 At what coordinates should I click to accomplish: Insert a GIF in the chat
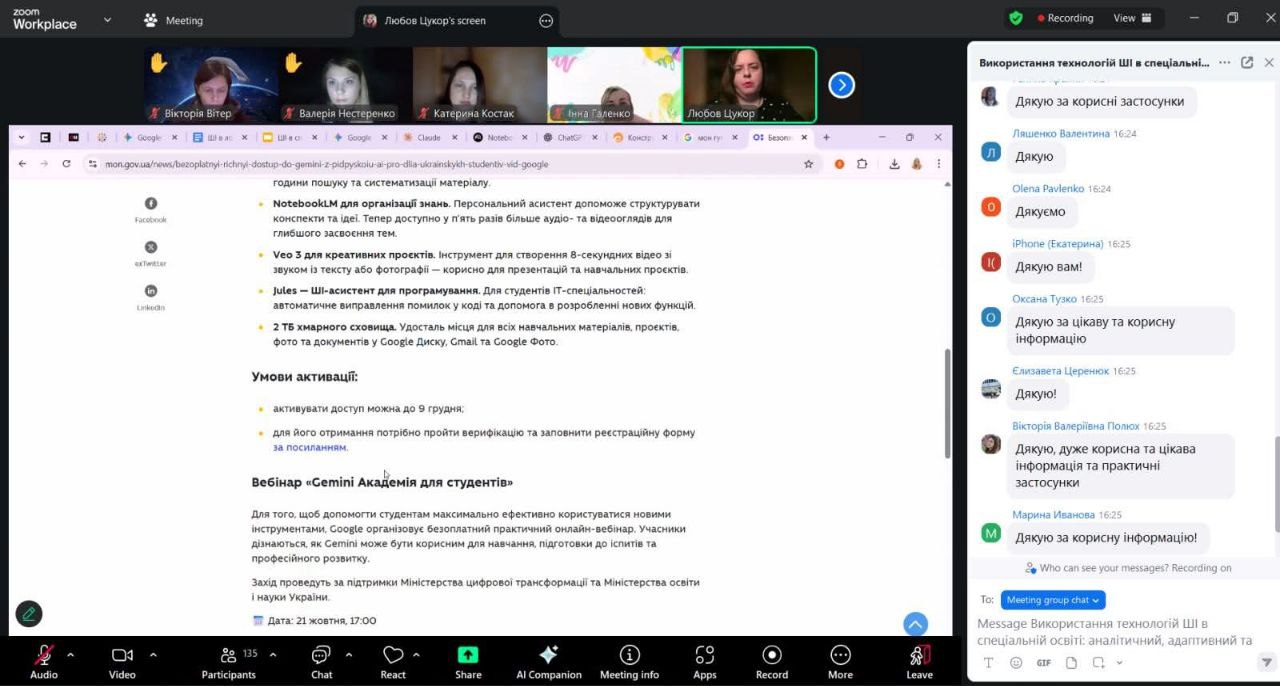[x=1043, y=663]
